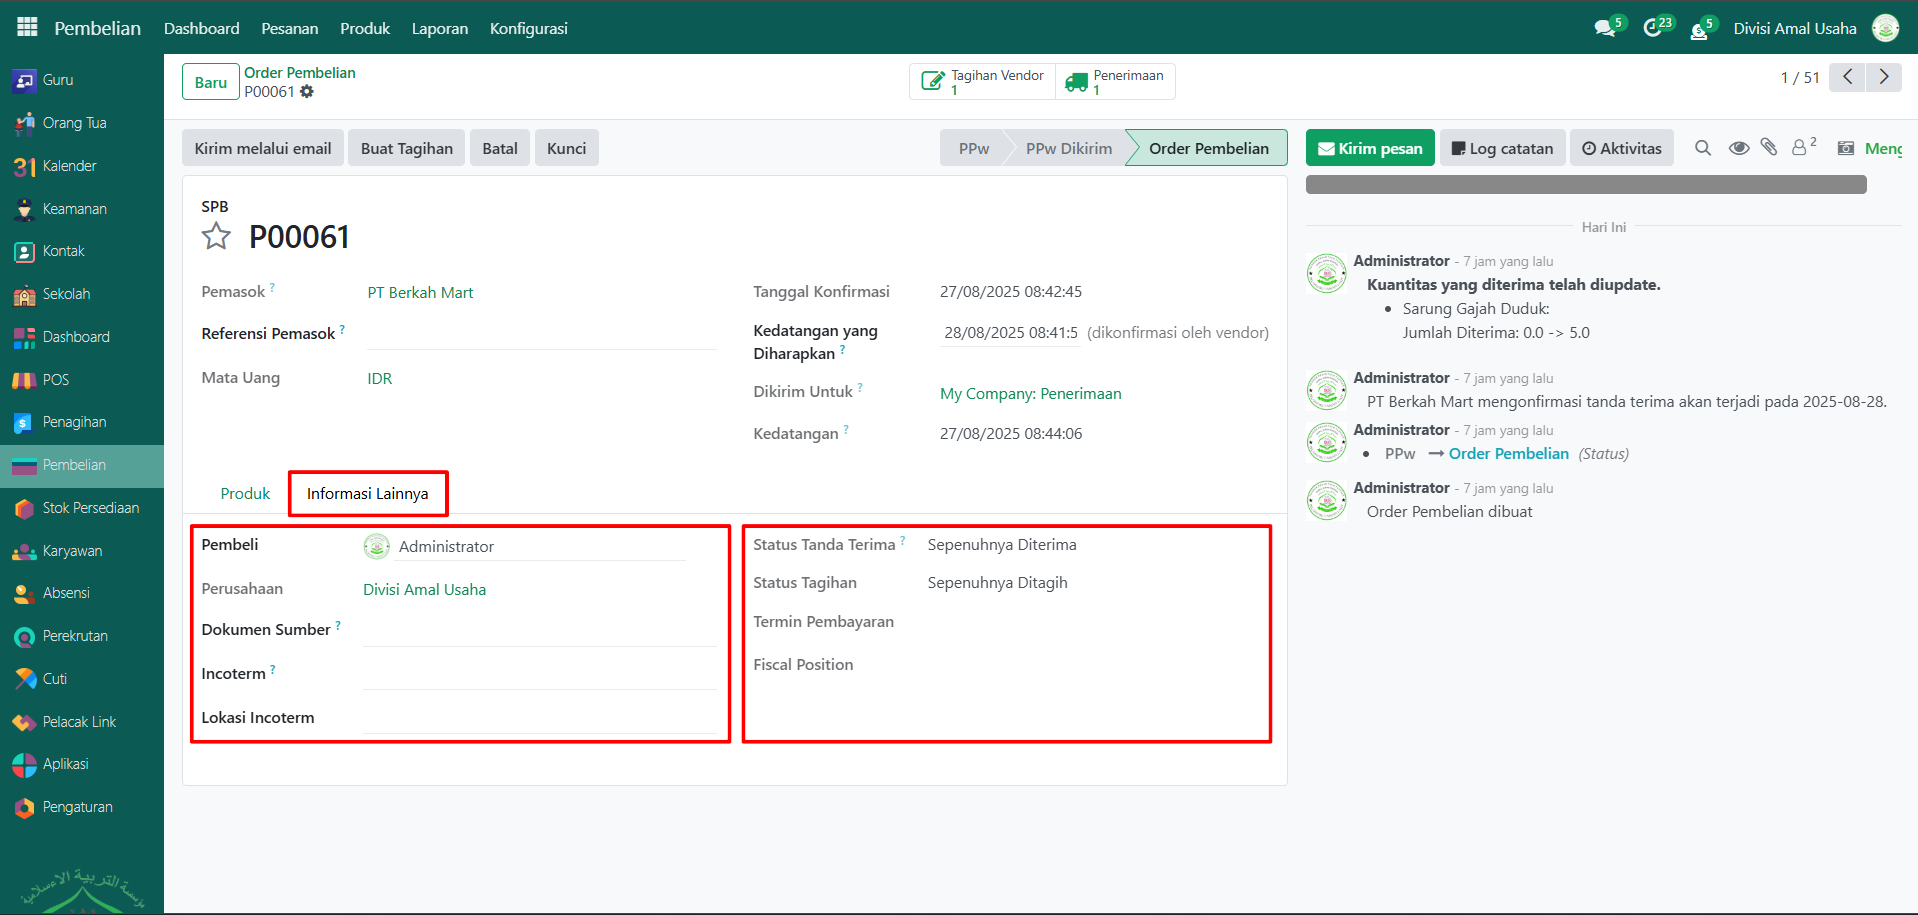The image size is (1918, 915).
Task: Go to the previous record arrow
Action: point(1847,77)
